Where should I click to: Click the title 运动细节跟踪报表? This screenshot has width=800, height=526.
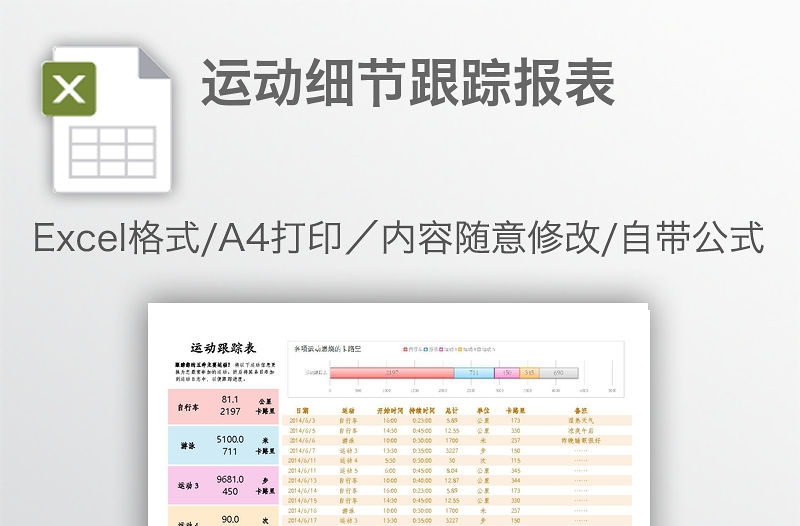(x=408, y=83)
